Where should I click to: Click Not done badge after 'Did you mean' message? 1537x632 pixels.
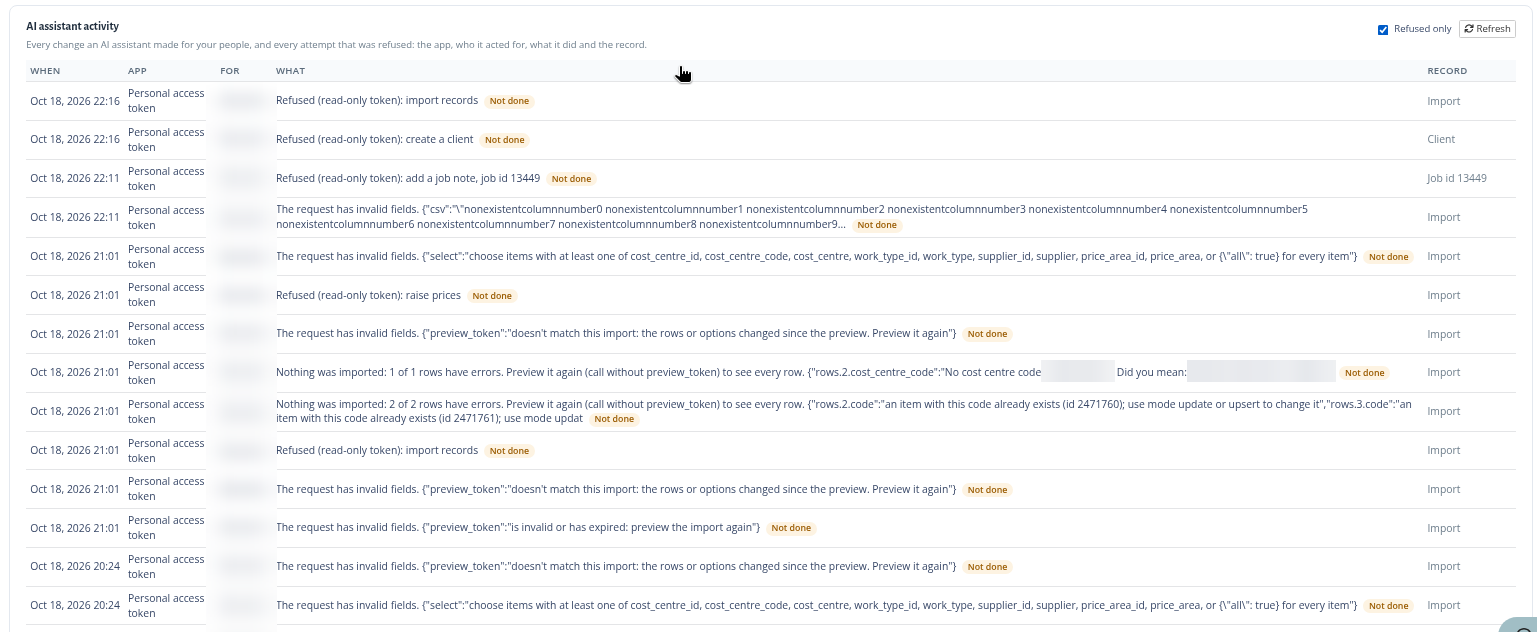[x=1364, y=373]
